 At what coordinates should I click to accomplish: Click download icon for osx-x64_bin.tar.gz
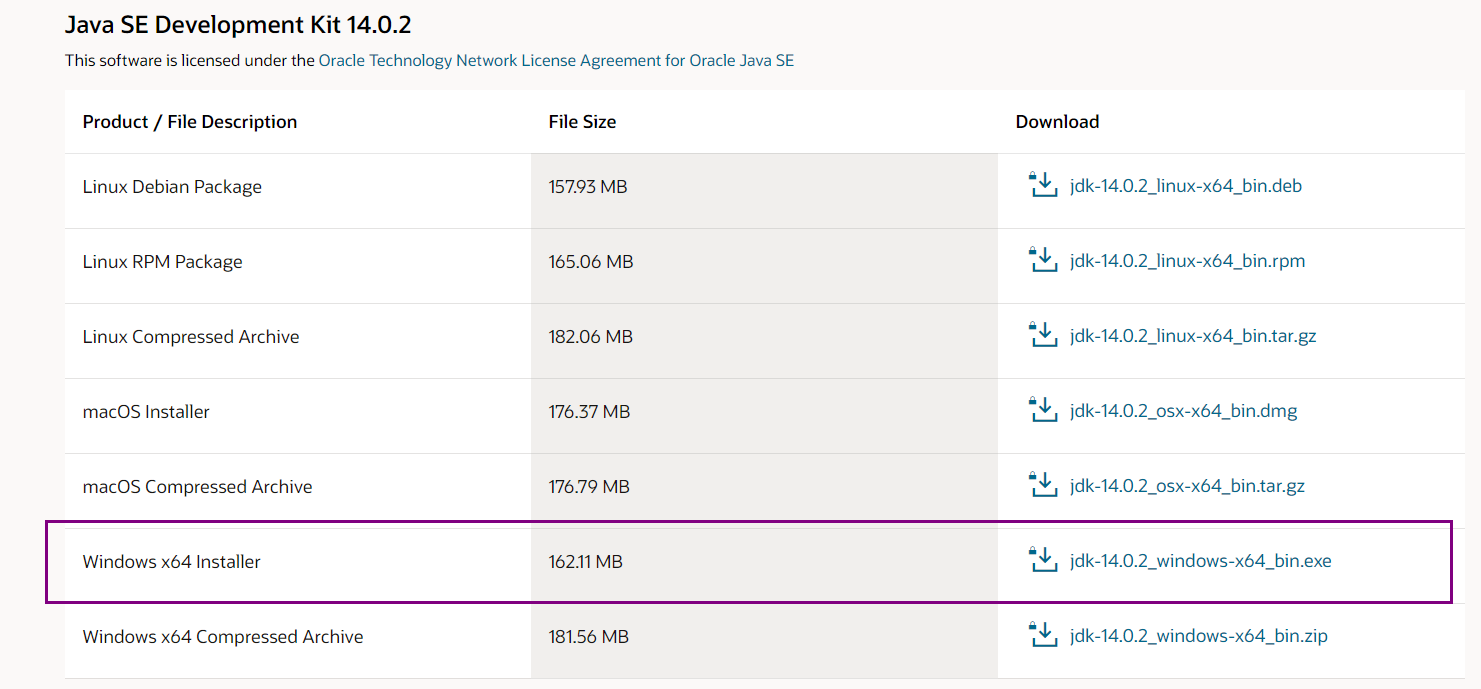point(1043,485)
